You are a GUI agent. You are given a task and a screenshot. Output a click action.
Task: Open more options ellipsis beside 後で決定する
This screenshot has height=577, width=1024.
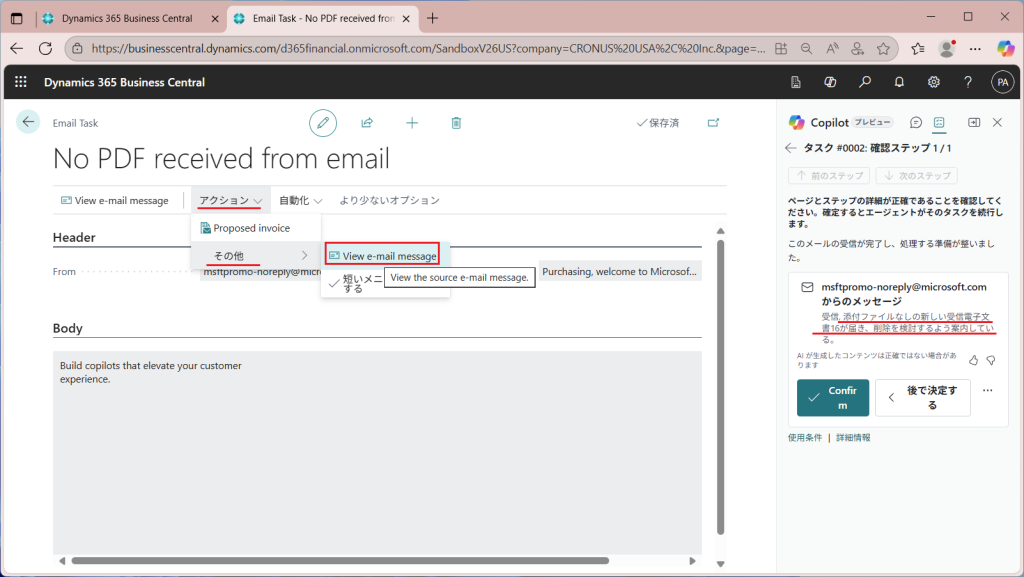987,390
